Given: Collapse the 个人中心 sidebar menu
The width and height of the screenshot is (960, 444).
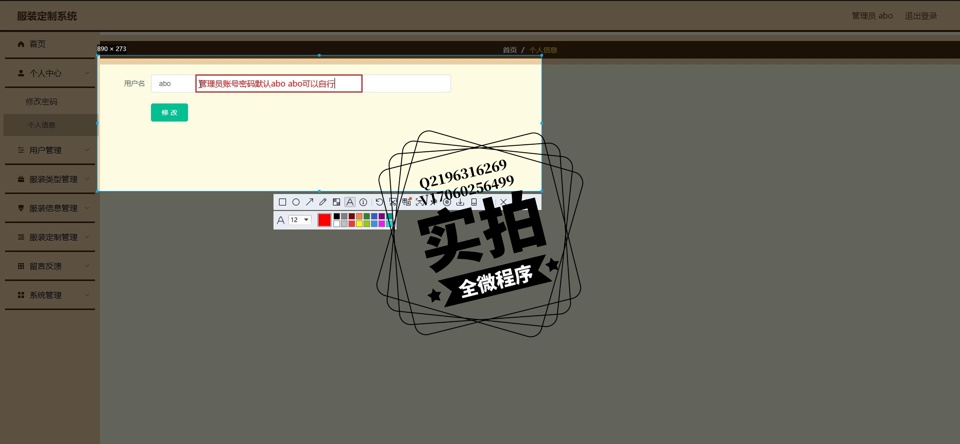Looking at the screenshot, I should tap(49, 73).
